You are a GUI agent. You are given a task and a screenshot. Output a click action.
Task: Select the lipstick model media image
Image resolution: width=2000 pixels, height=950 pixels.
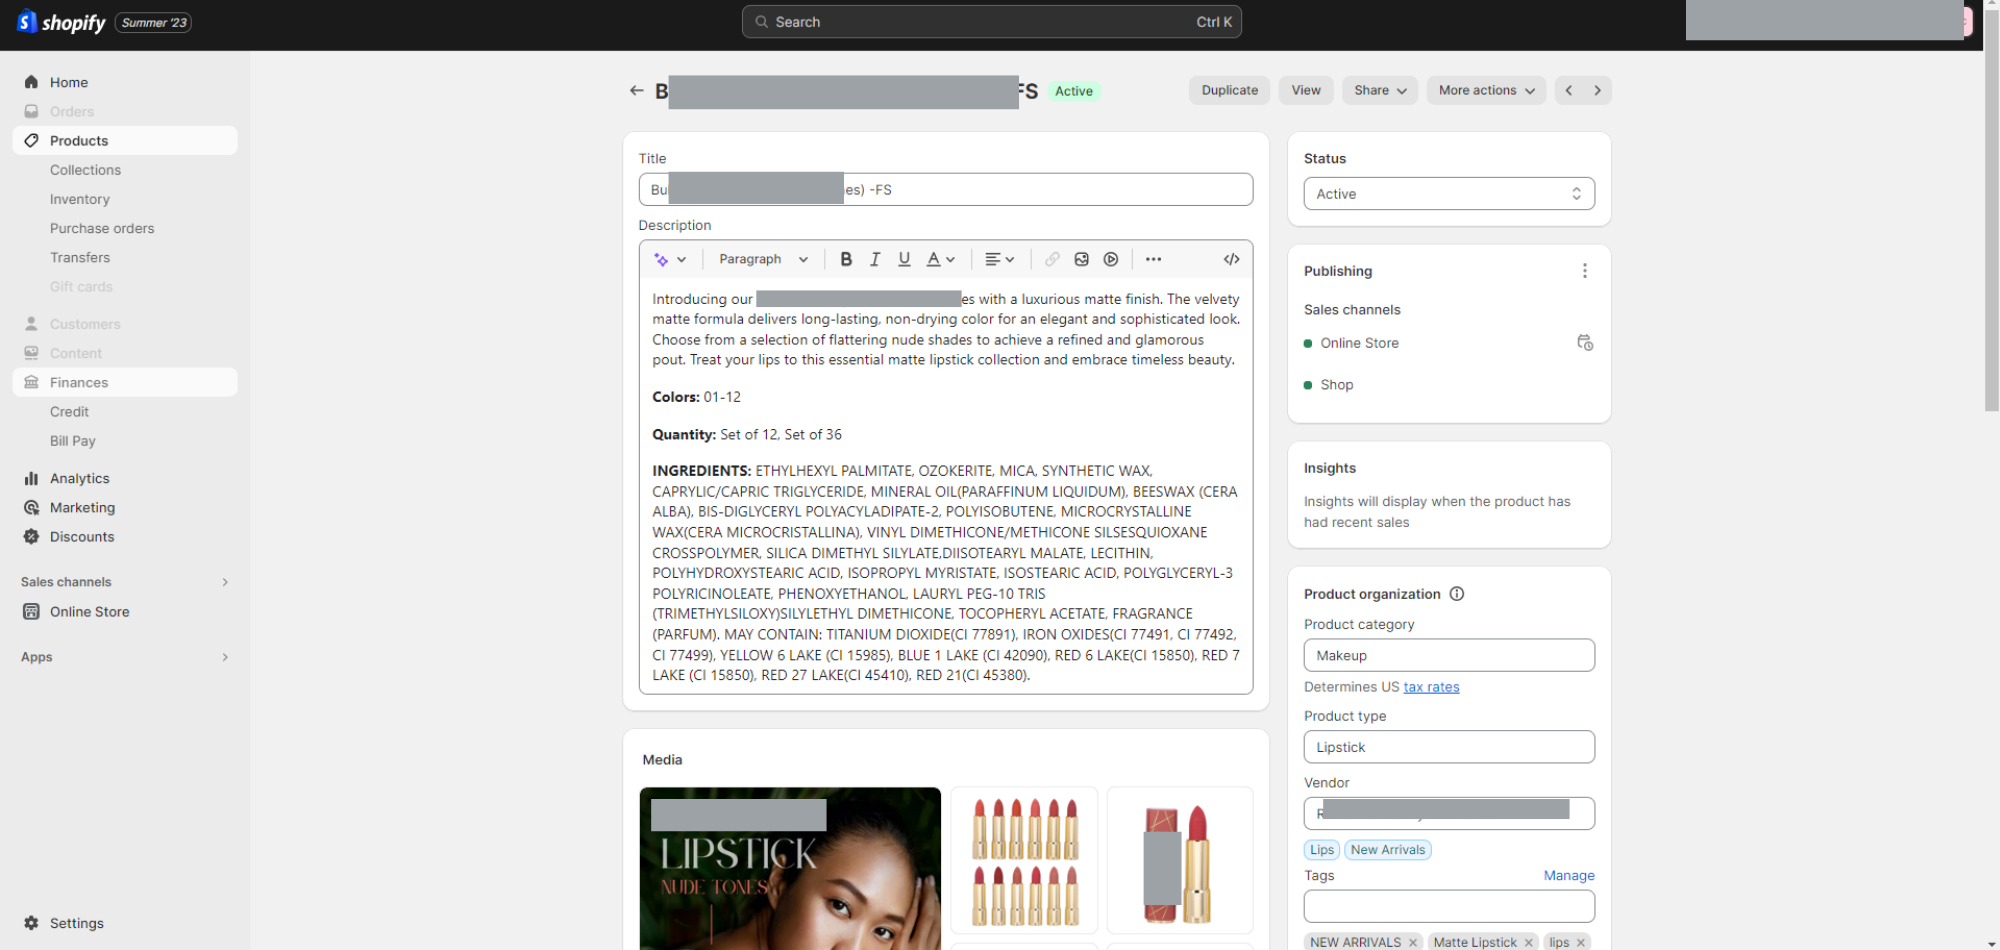point(790,869)
